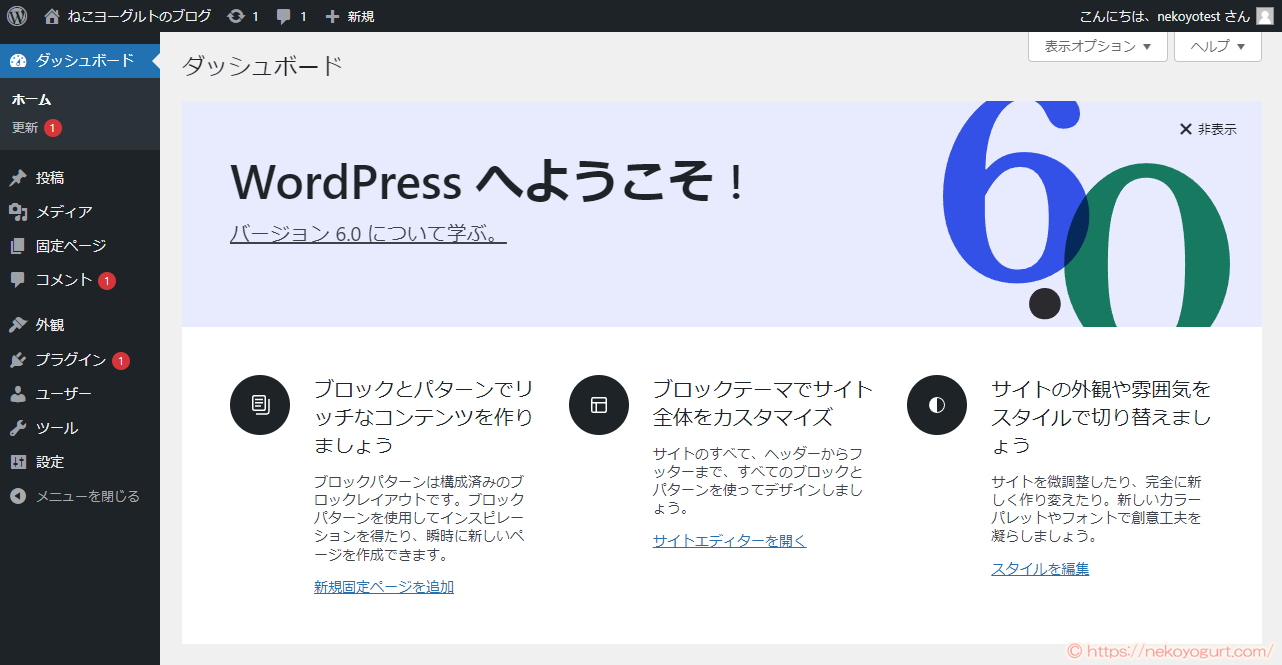
Task: Click the 新規固定ページを追加 link
Action: (383, 586)
